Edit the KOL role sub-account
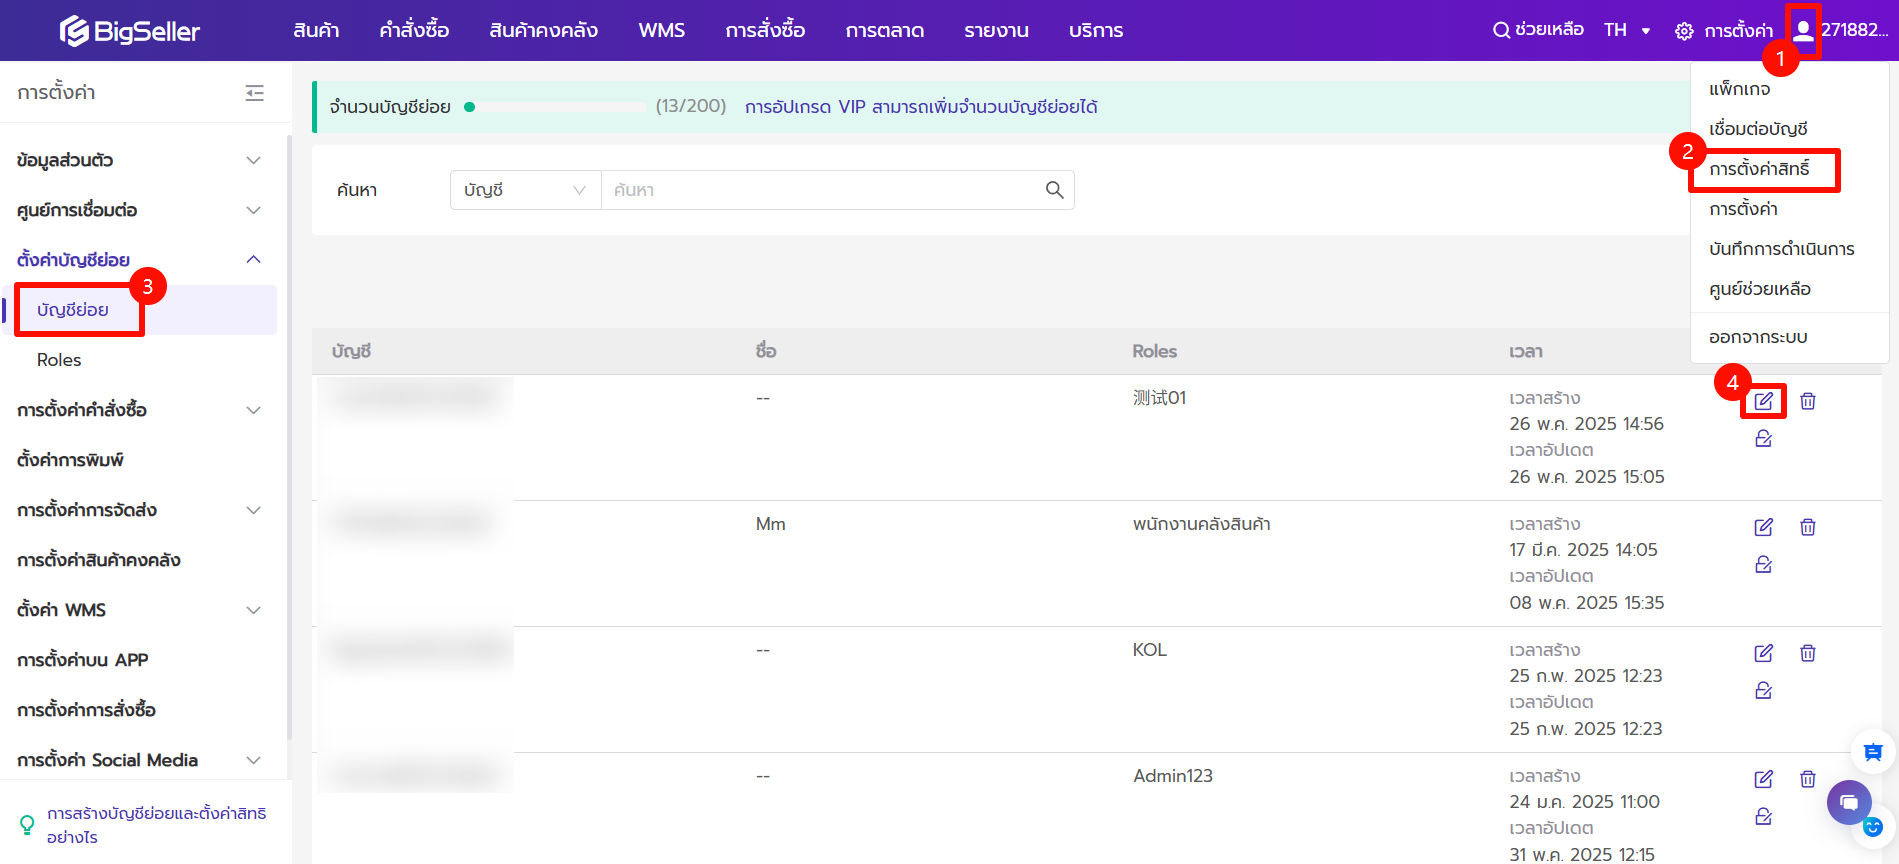The image size is (1899, 864). 1764,653
